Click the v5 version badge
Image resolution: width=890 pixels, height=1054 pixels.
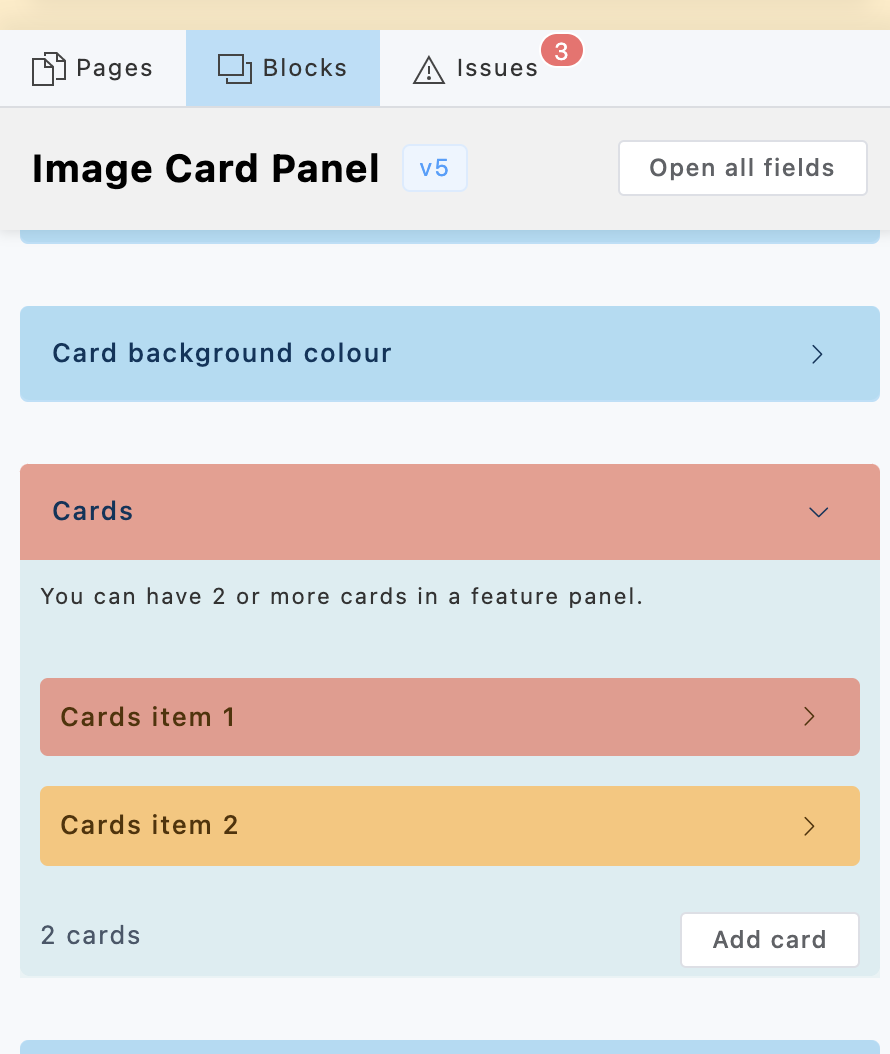[434, 168]
